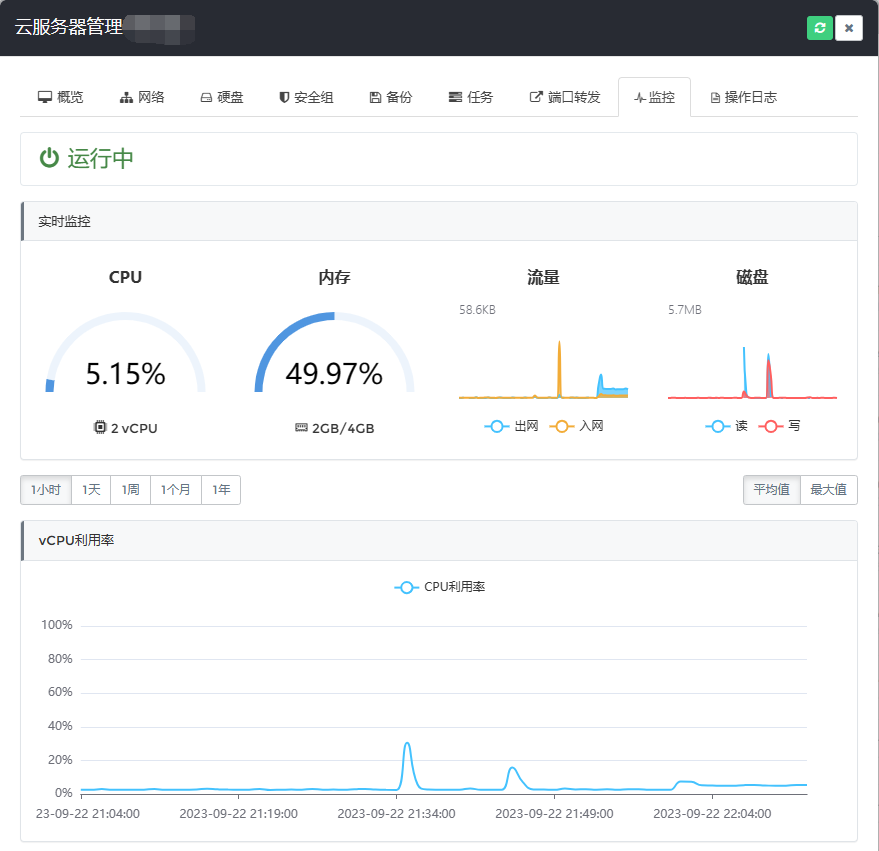879x851 pixels.
Task: Click the CPU gauge 5.15% value
Action: click(126, 374)
